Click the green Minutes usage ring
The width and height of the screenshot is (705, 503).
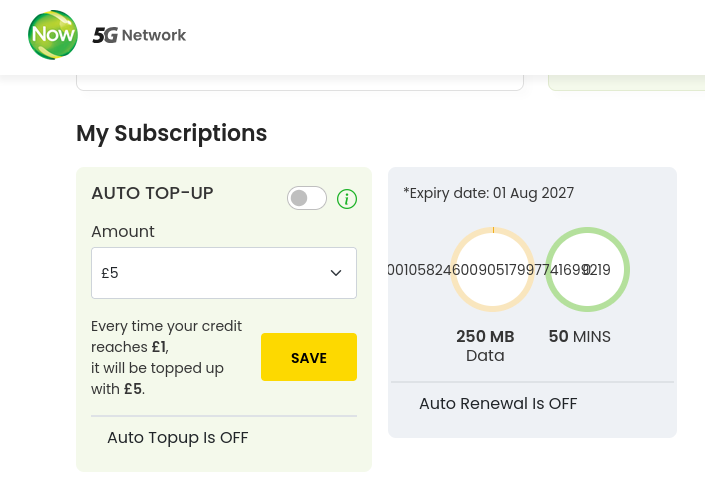(587, 270)
